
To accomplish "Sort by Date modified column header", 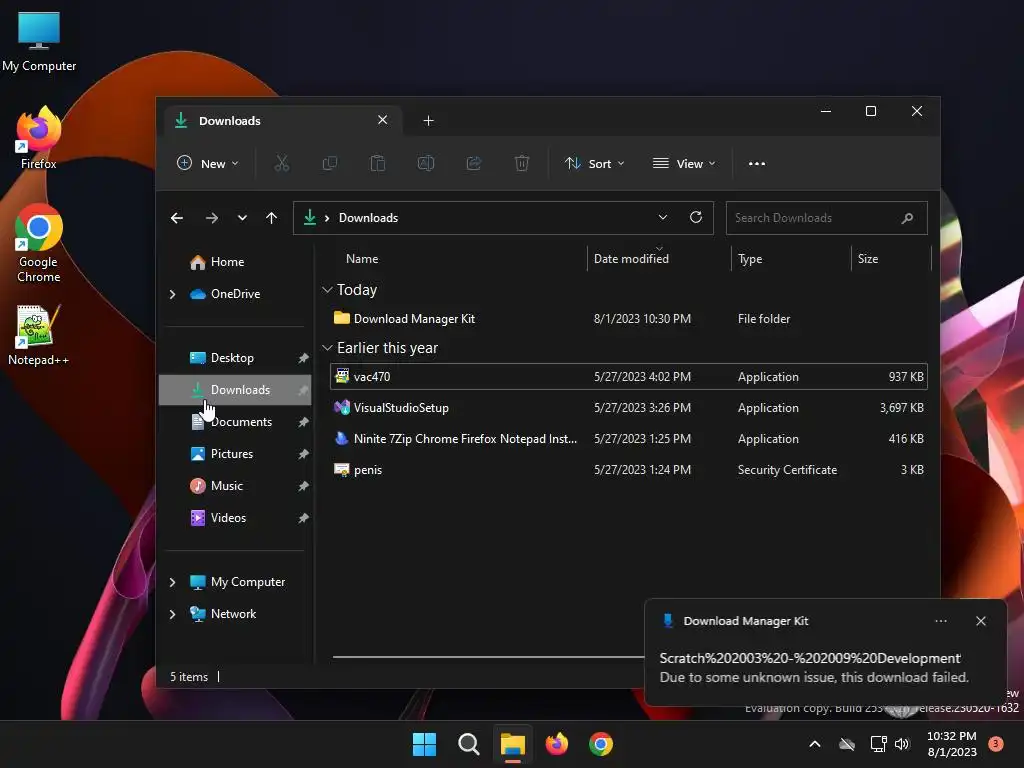I will tap(631, 259).
